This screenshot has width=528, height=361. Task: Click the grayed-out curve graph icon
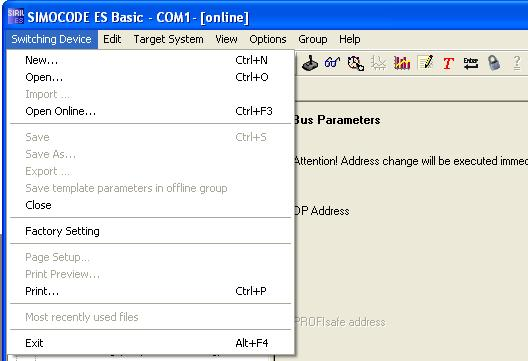coord(378,63)
